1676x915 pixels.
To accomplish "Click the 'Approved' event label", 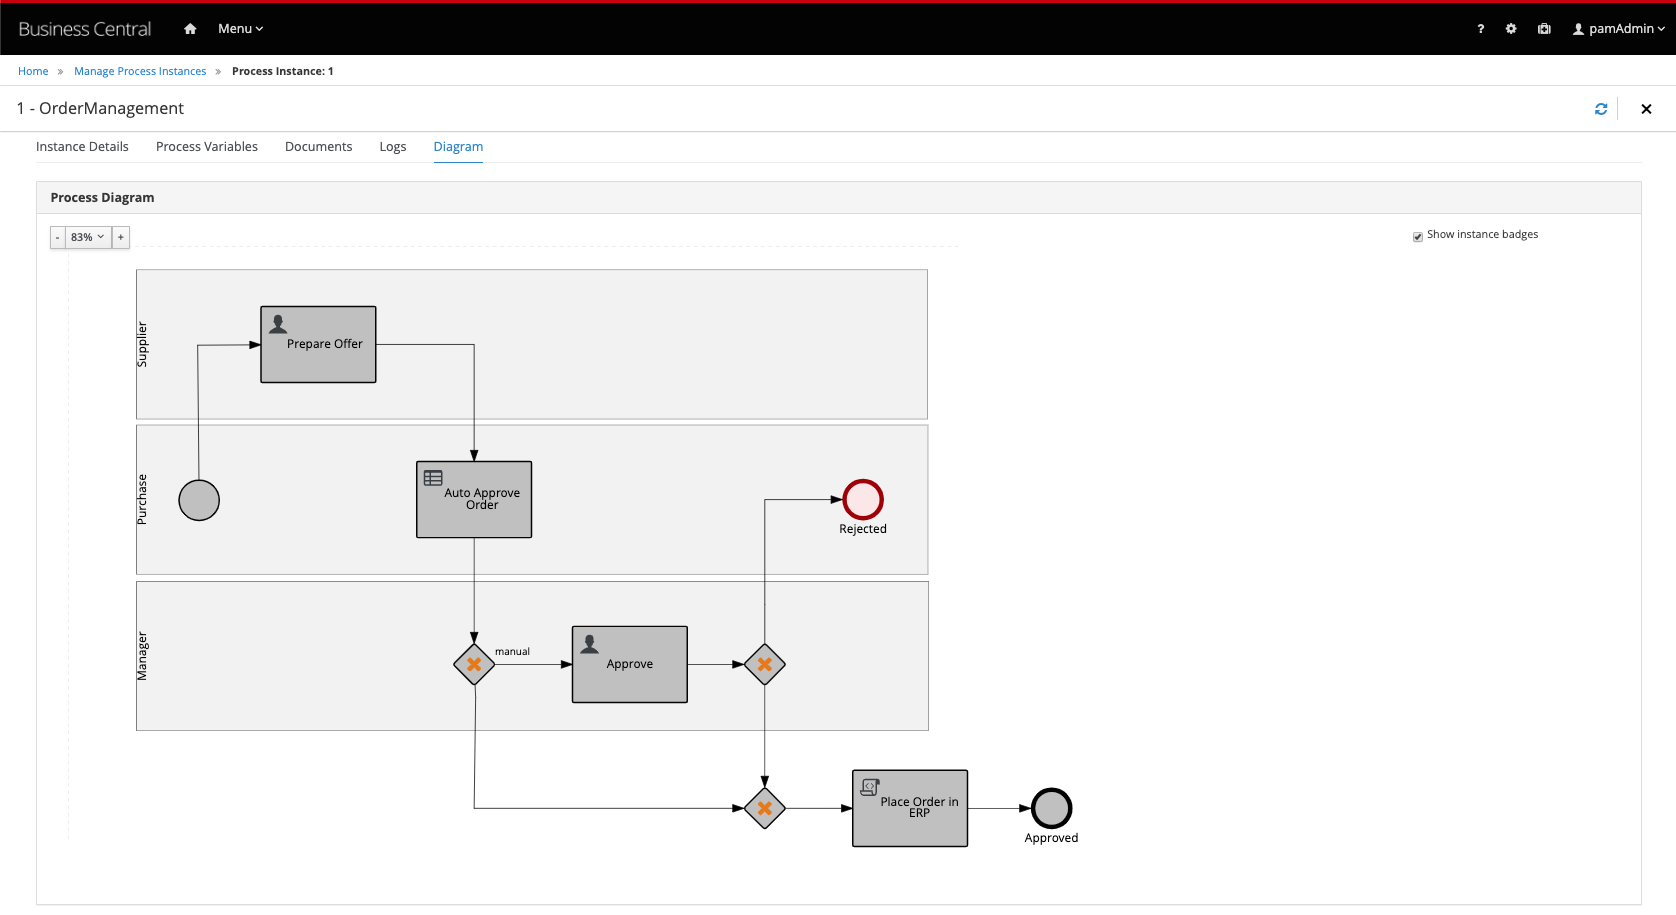I will click(x=1051, y=838).
